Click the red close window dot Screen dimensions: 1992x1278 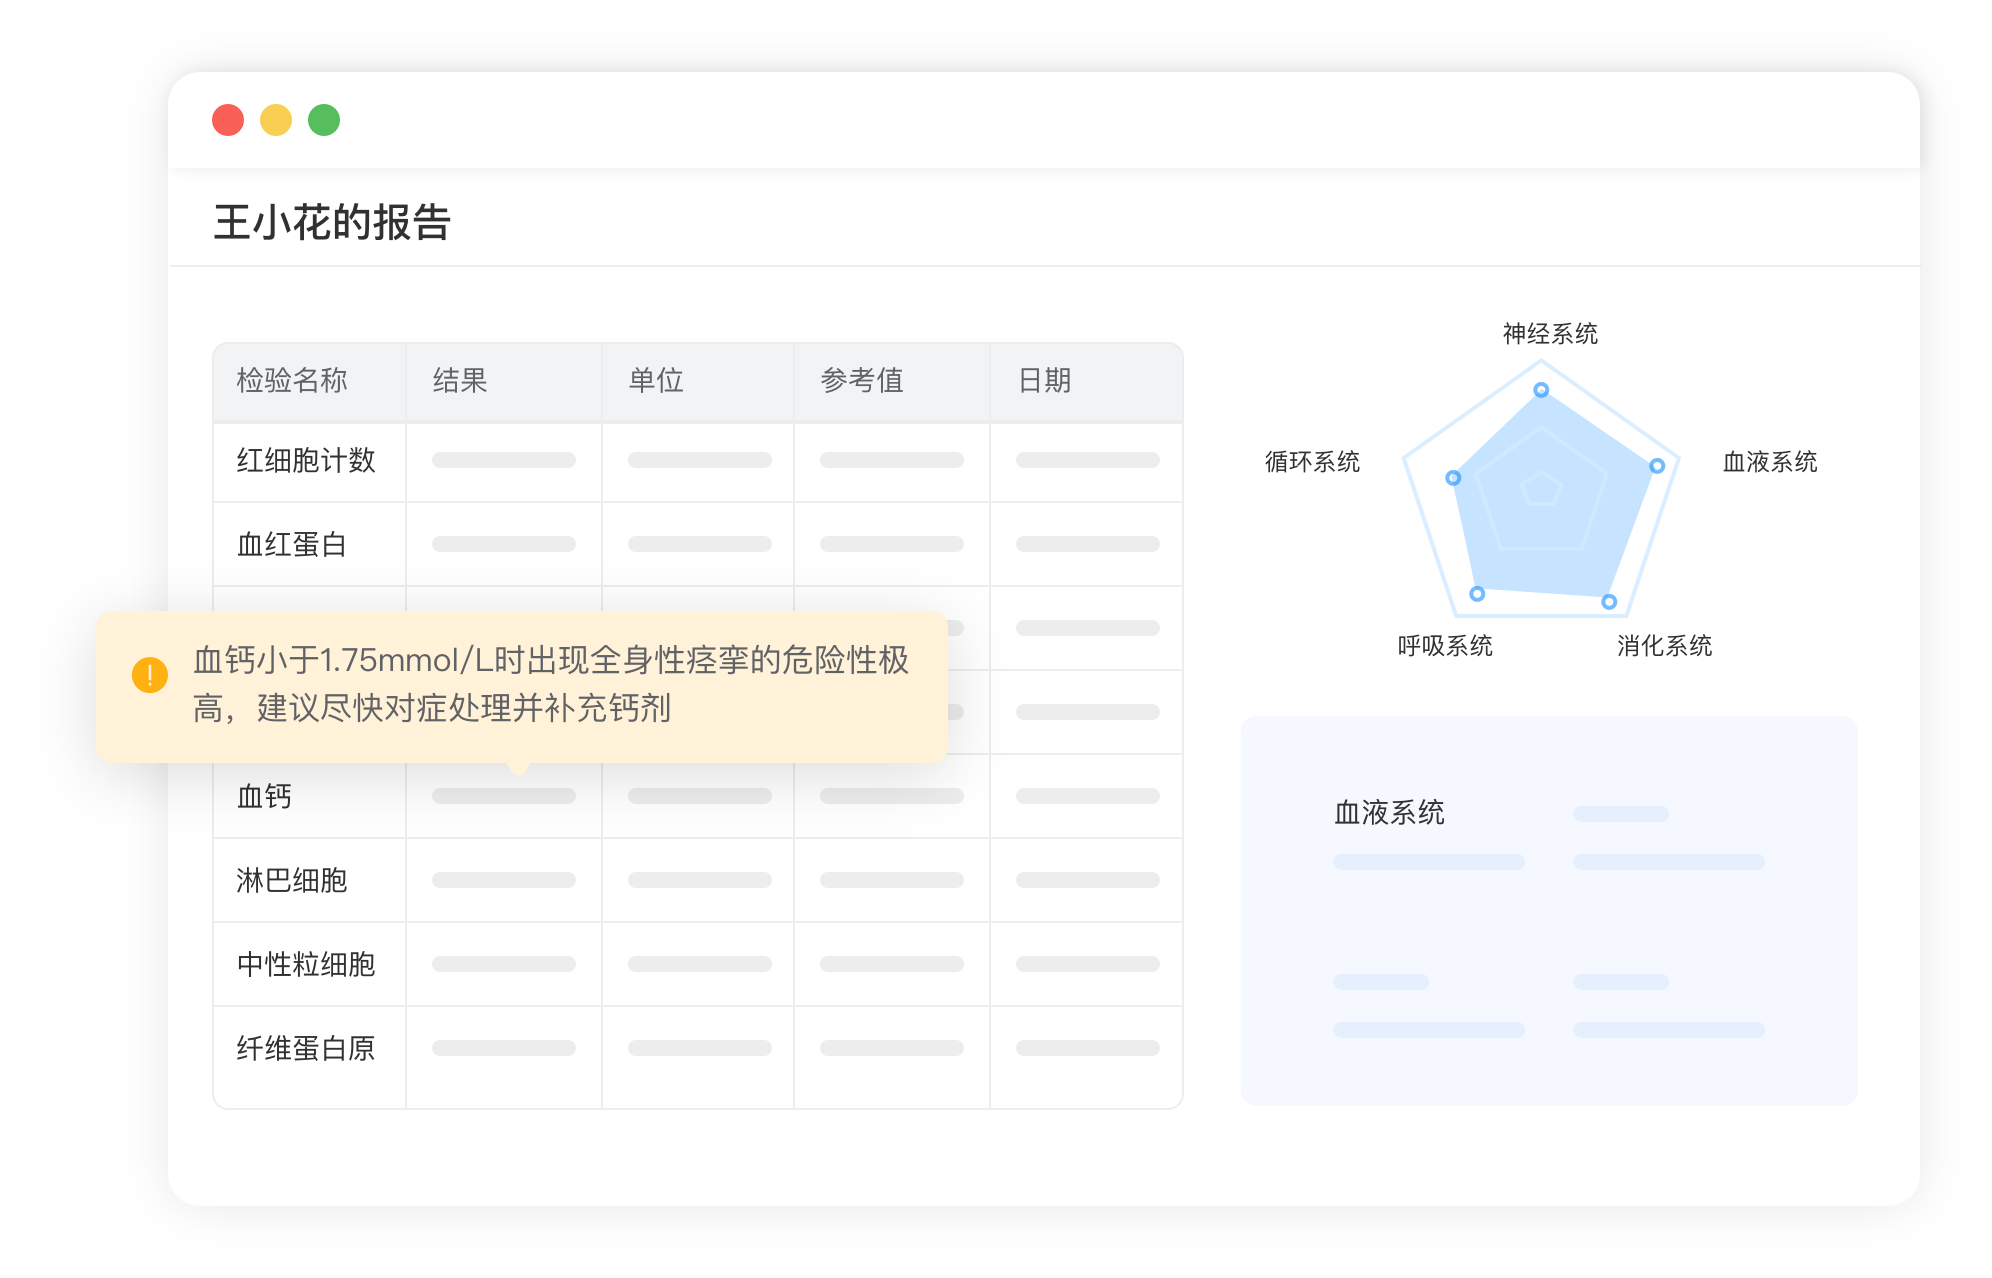click(x=228, y=120)
